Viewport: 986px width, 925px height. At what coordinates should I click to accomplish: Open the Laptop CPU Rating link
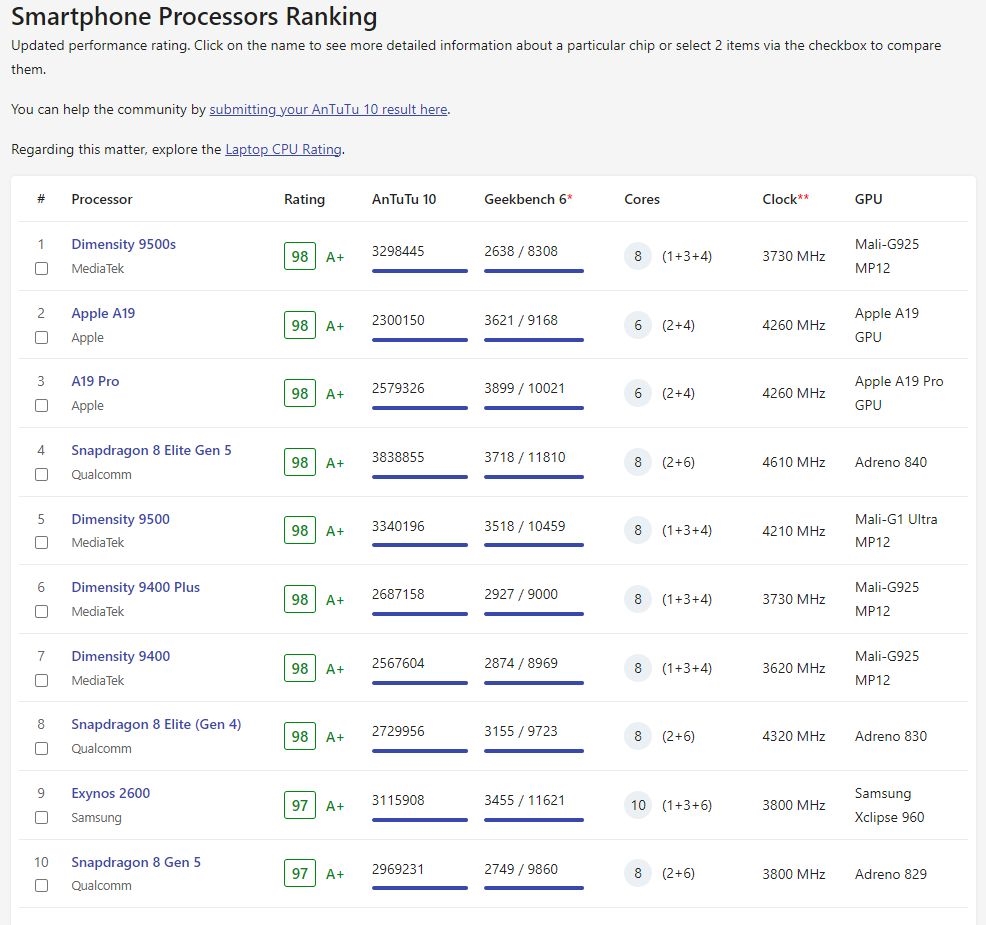pyautogui.click(x=283, y=149)
